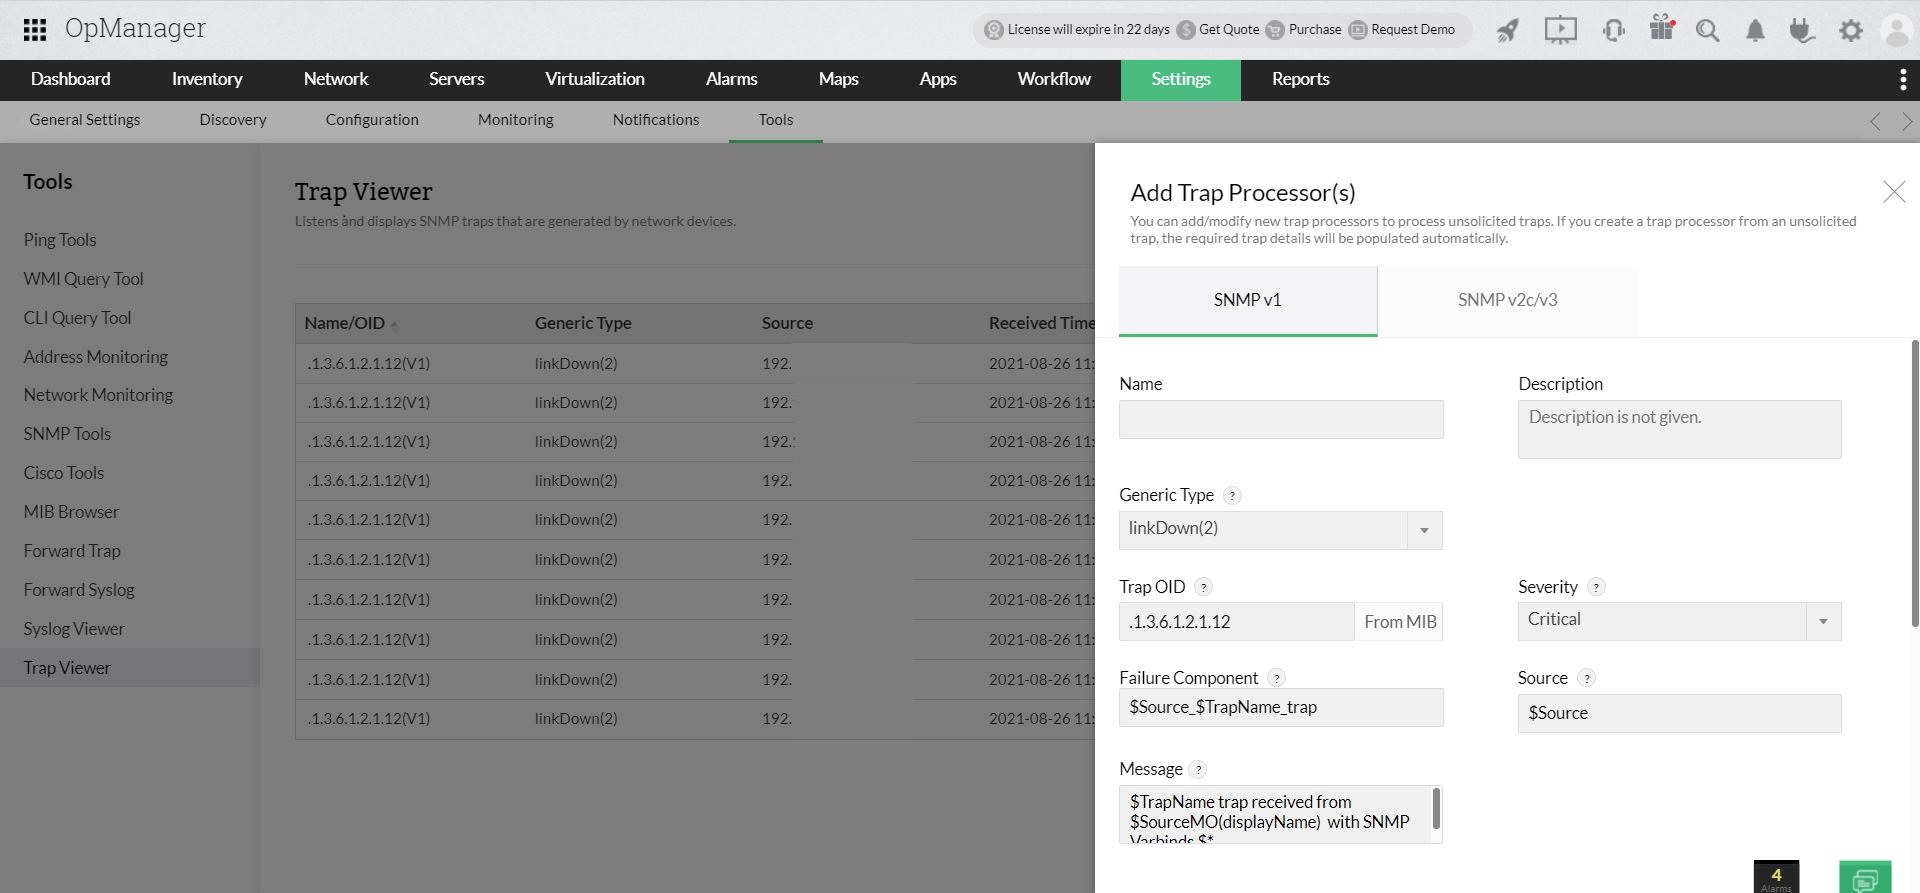Open SNMP Tools in sidebar
Image resolution: width=1920 pixels, height=893 pixels.
click(x=67, y=434)
